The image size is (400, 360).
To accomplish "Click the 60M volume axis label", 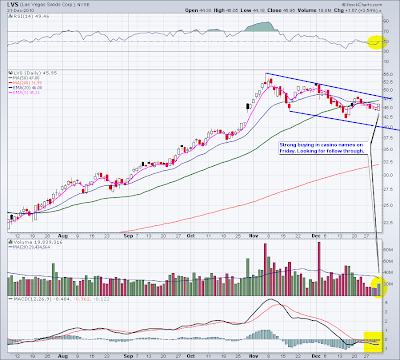I will tap(388, 261).
